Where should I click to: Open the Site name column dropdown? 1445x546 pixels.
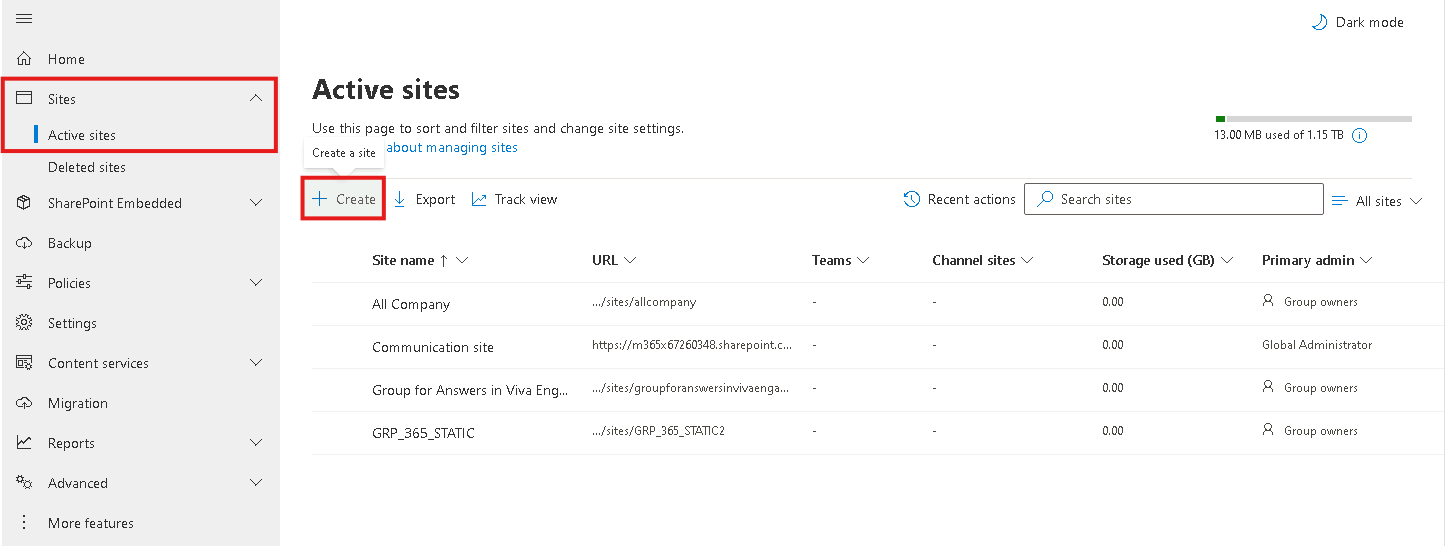click(x=462, y=260)
